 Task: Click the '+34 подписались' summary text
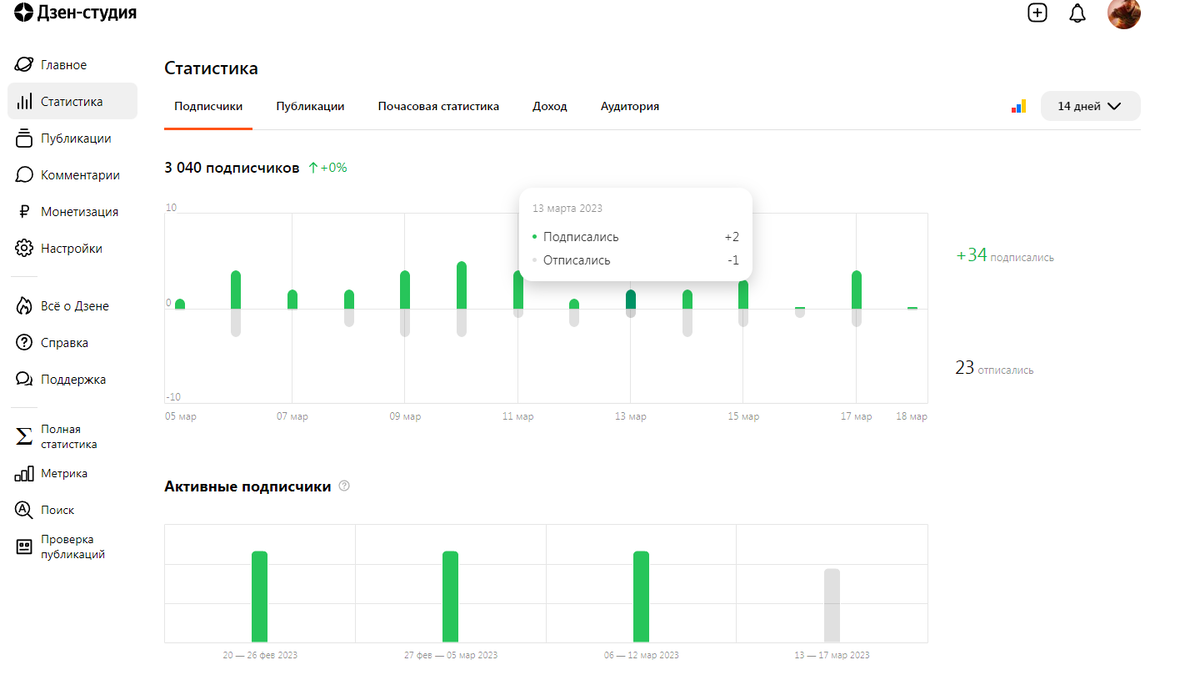[x=1005, y=256]
